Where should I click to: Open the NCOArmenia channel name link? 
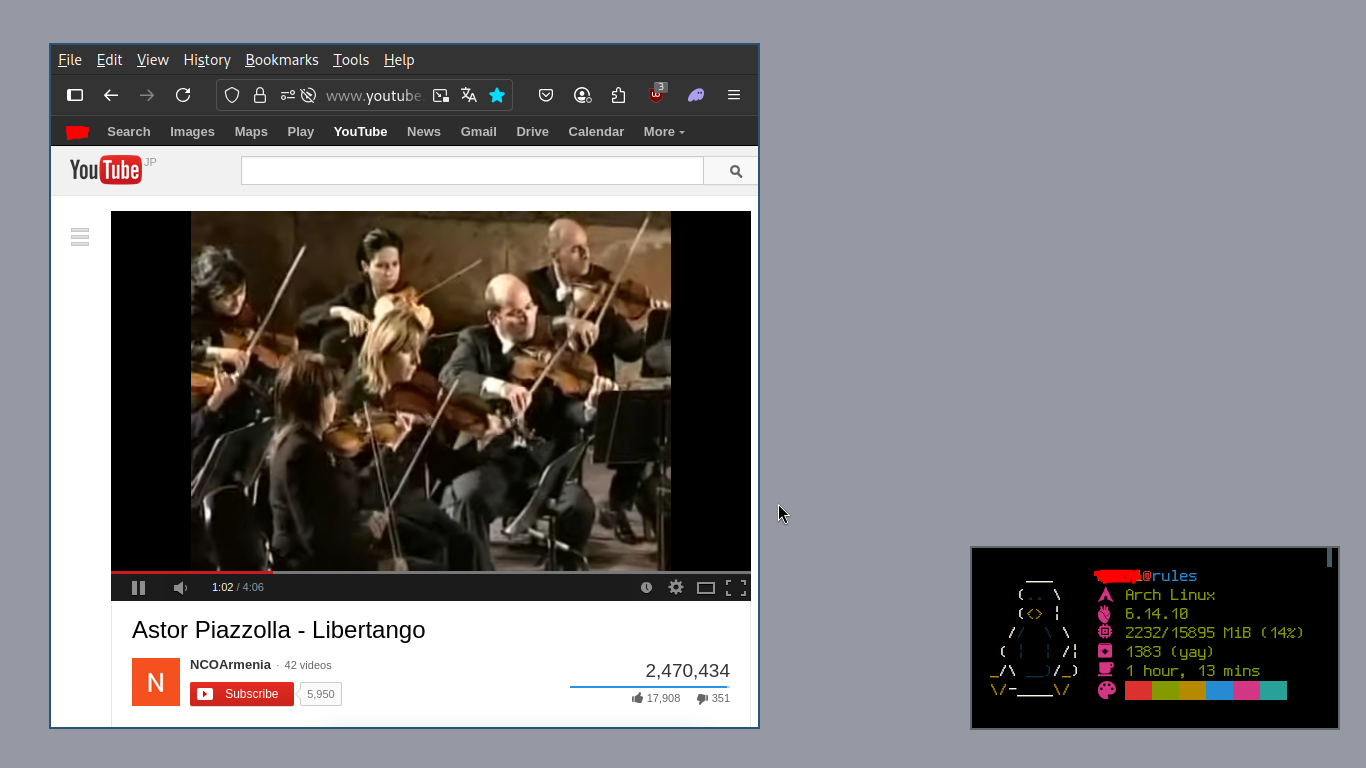(230, 665)
